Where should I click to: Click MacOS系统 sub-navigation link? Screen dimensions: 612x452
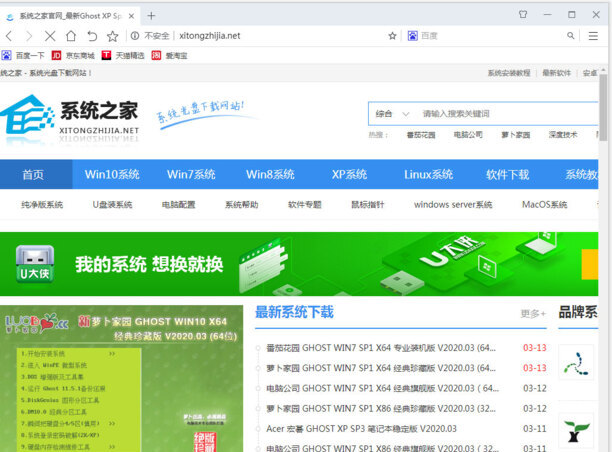(544, 205)
